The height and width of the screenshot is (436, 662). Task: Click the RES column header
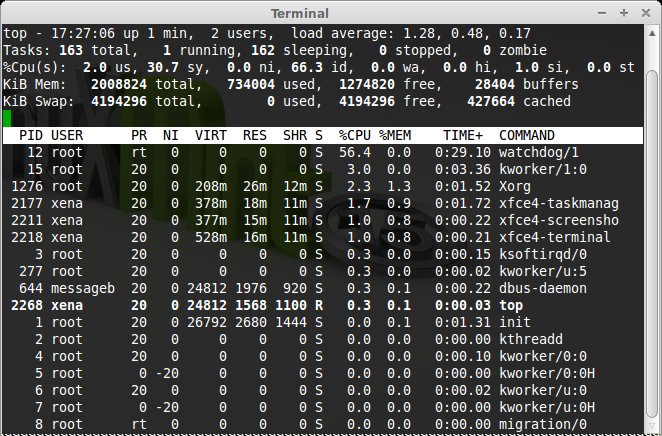[255, 135]
